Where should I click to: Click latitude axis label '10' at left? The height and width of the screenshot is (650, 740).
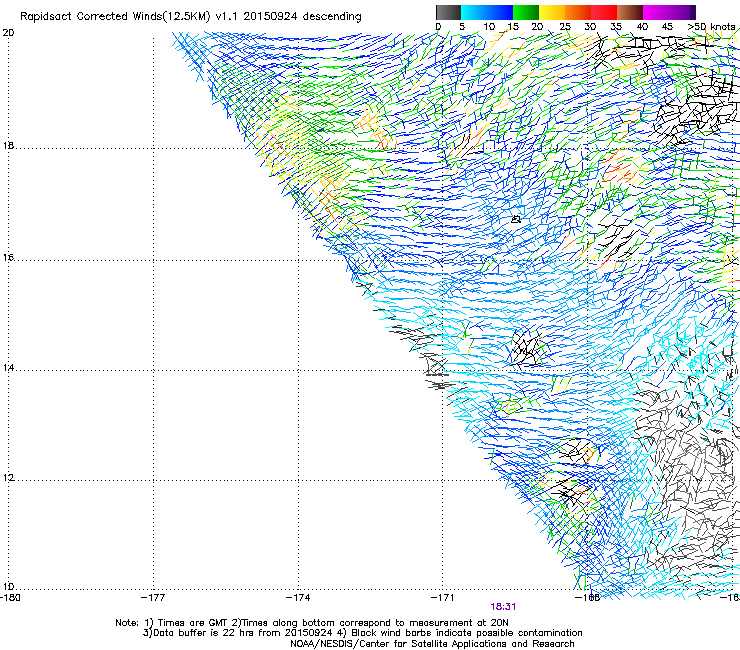point(8,587)
